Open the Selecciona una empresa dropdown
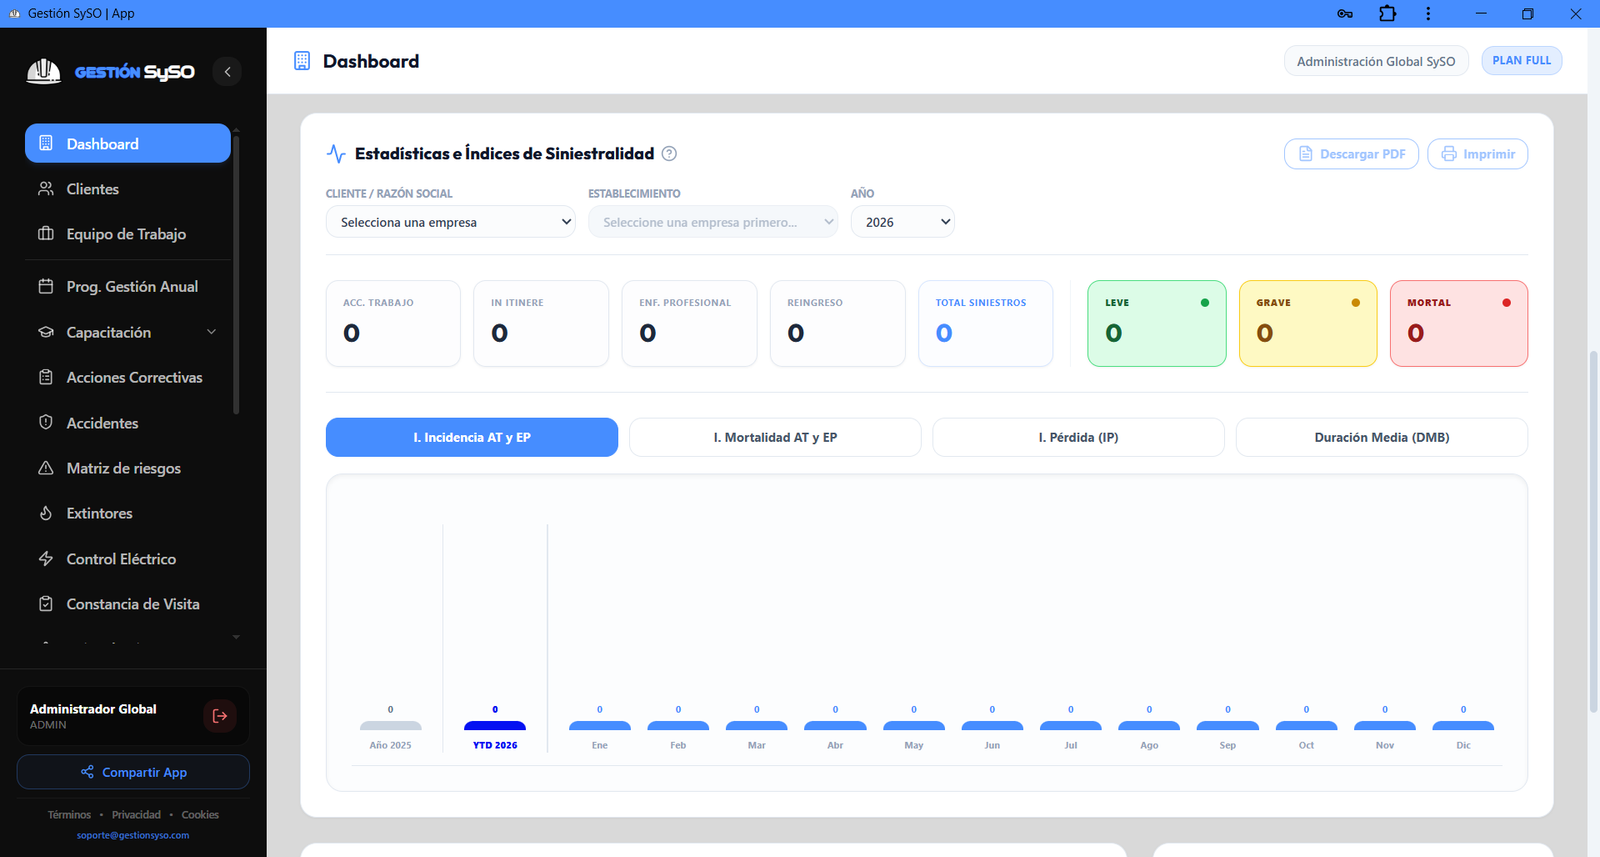 [450, 222]
